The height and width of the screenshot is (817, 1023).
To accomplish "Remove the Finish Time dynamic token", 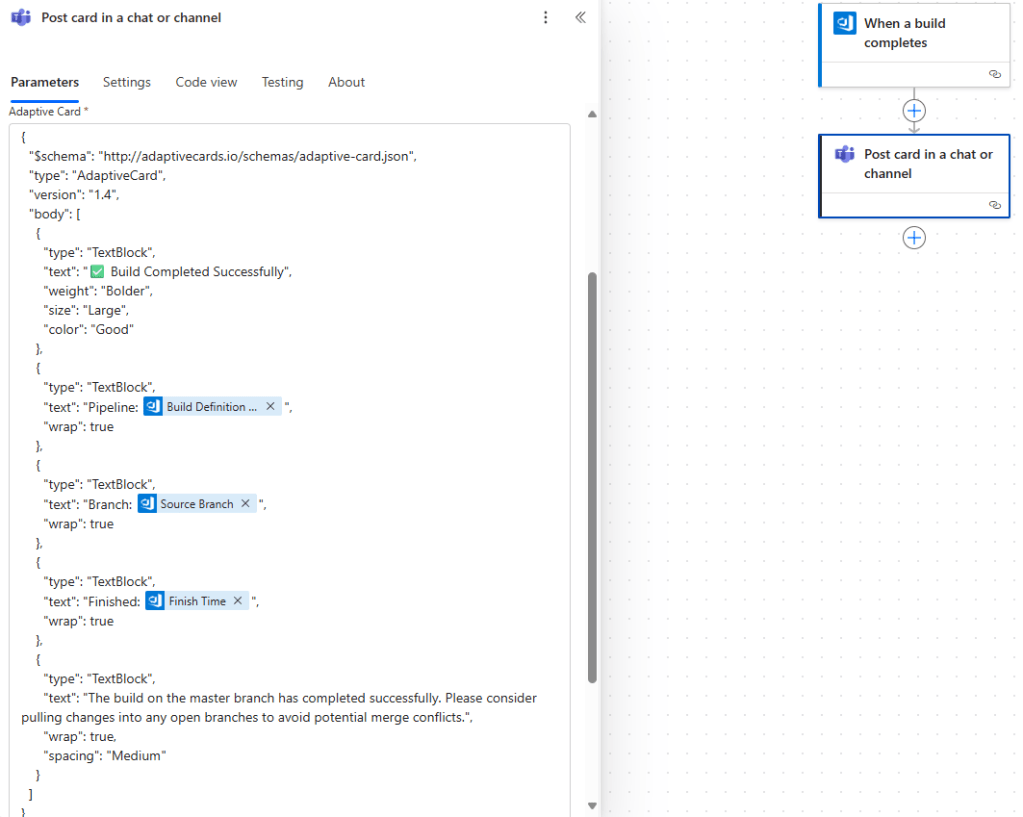I will click(237, 601).
